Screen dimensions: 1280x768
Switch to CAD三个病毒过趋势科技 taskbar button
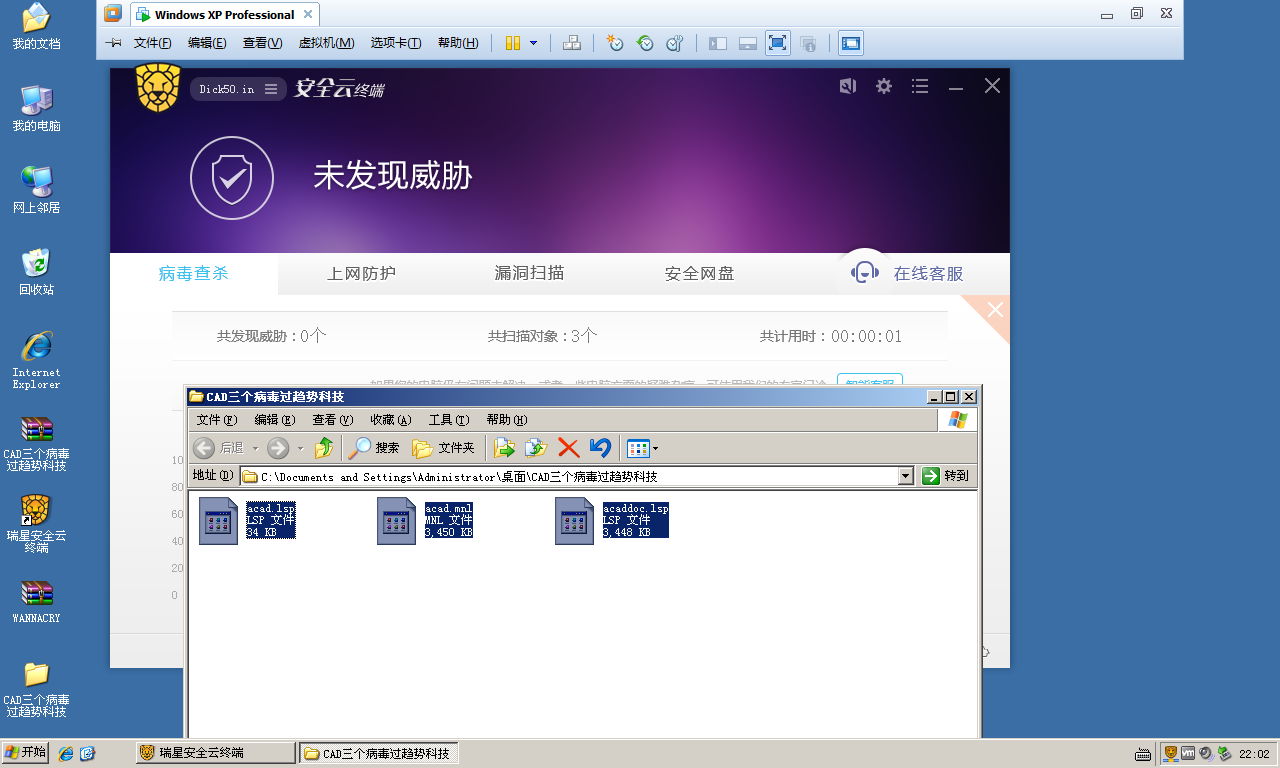point(379,753)
